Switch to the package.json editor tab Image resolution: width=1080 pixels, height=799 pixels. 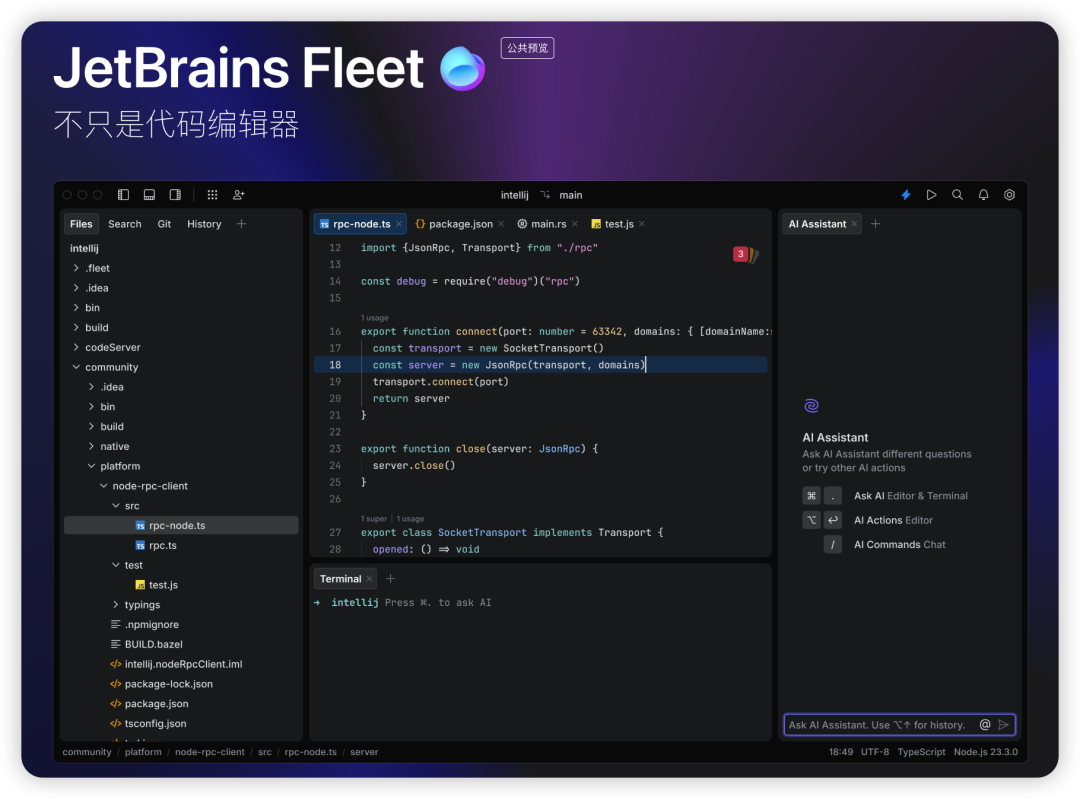(459, 223)
